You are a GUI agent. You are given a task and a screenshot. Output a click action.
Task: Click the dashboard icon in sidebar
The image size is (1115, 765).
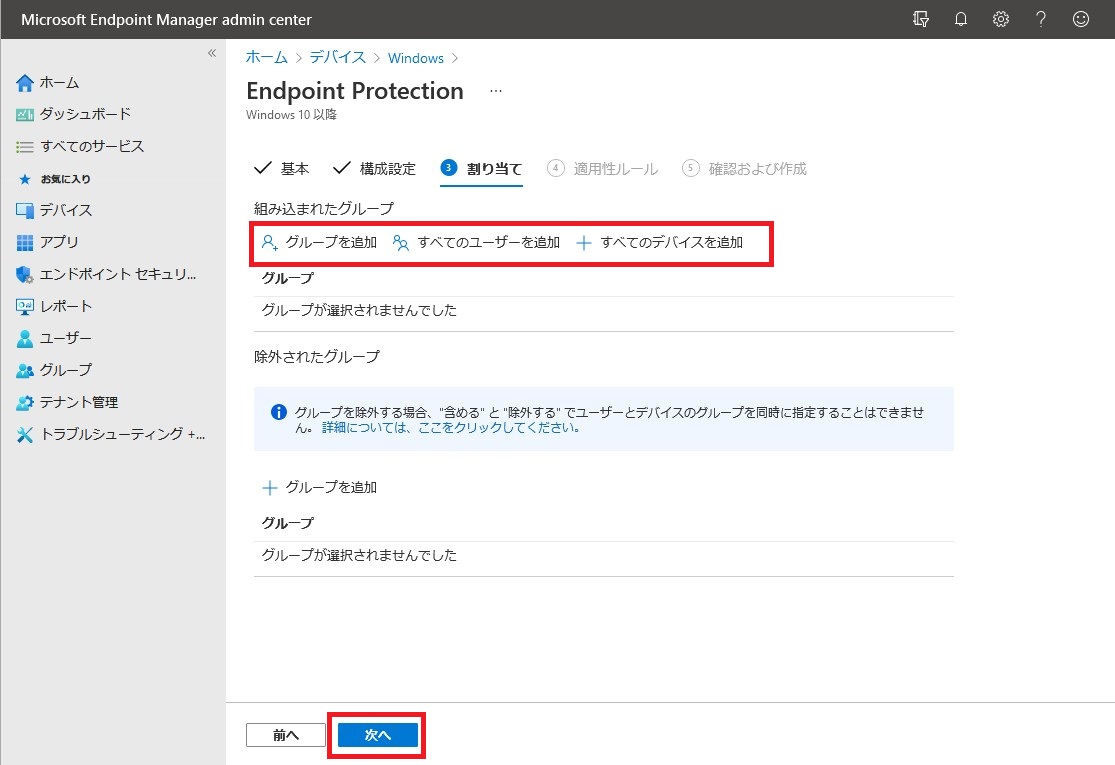[x=25, y=114]
